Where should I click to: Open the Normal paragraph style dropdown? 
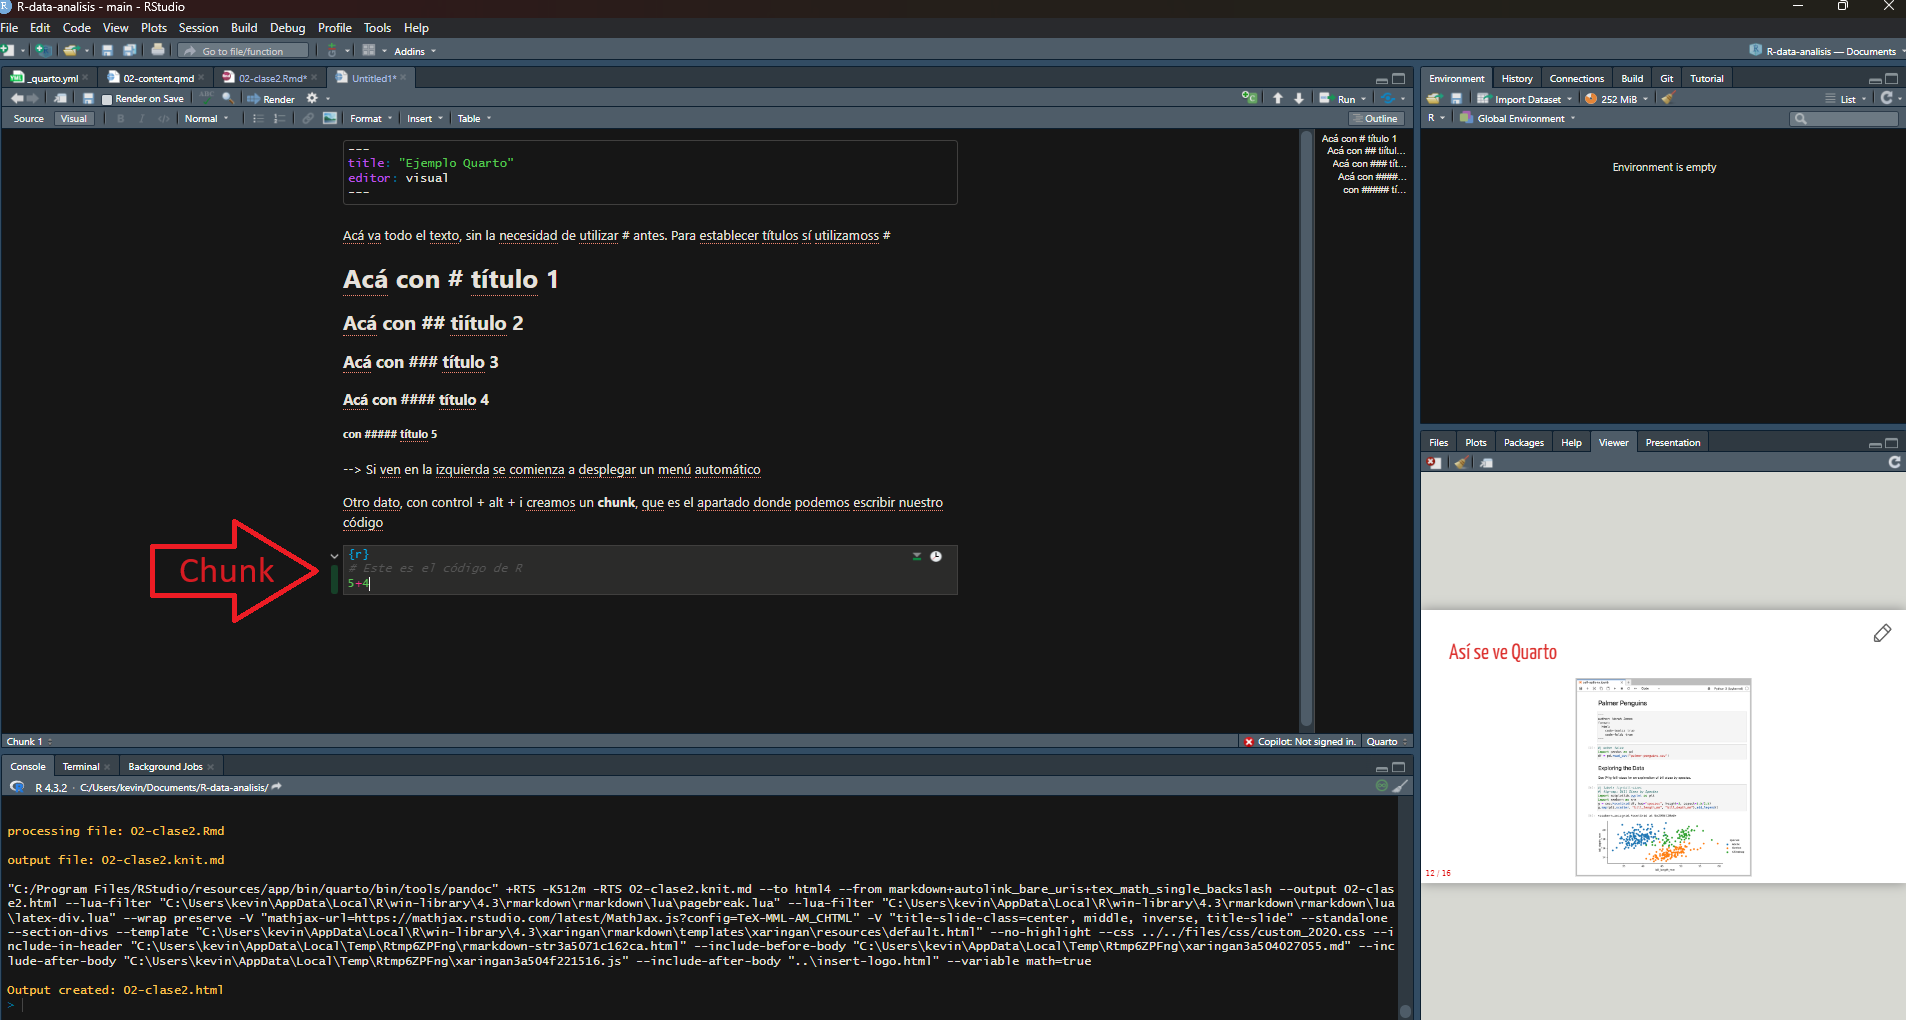(206, 118)
